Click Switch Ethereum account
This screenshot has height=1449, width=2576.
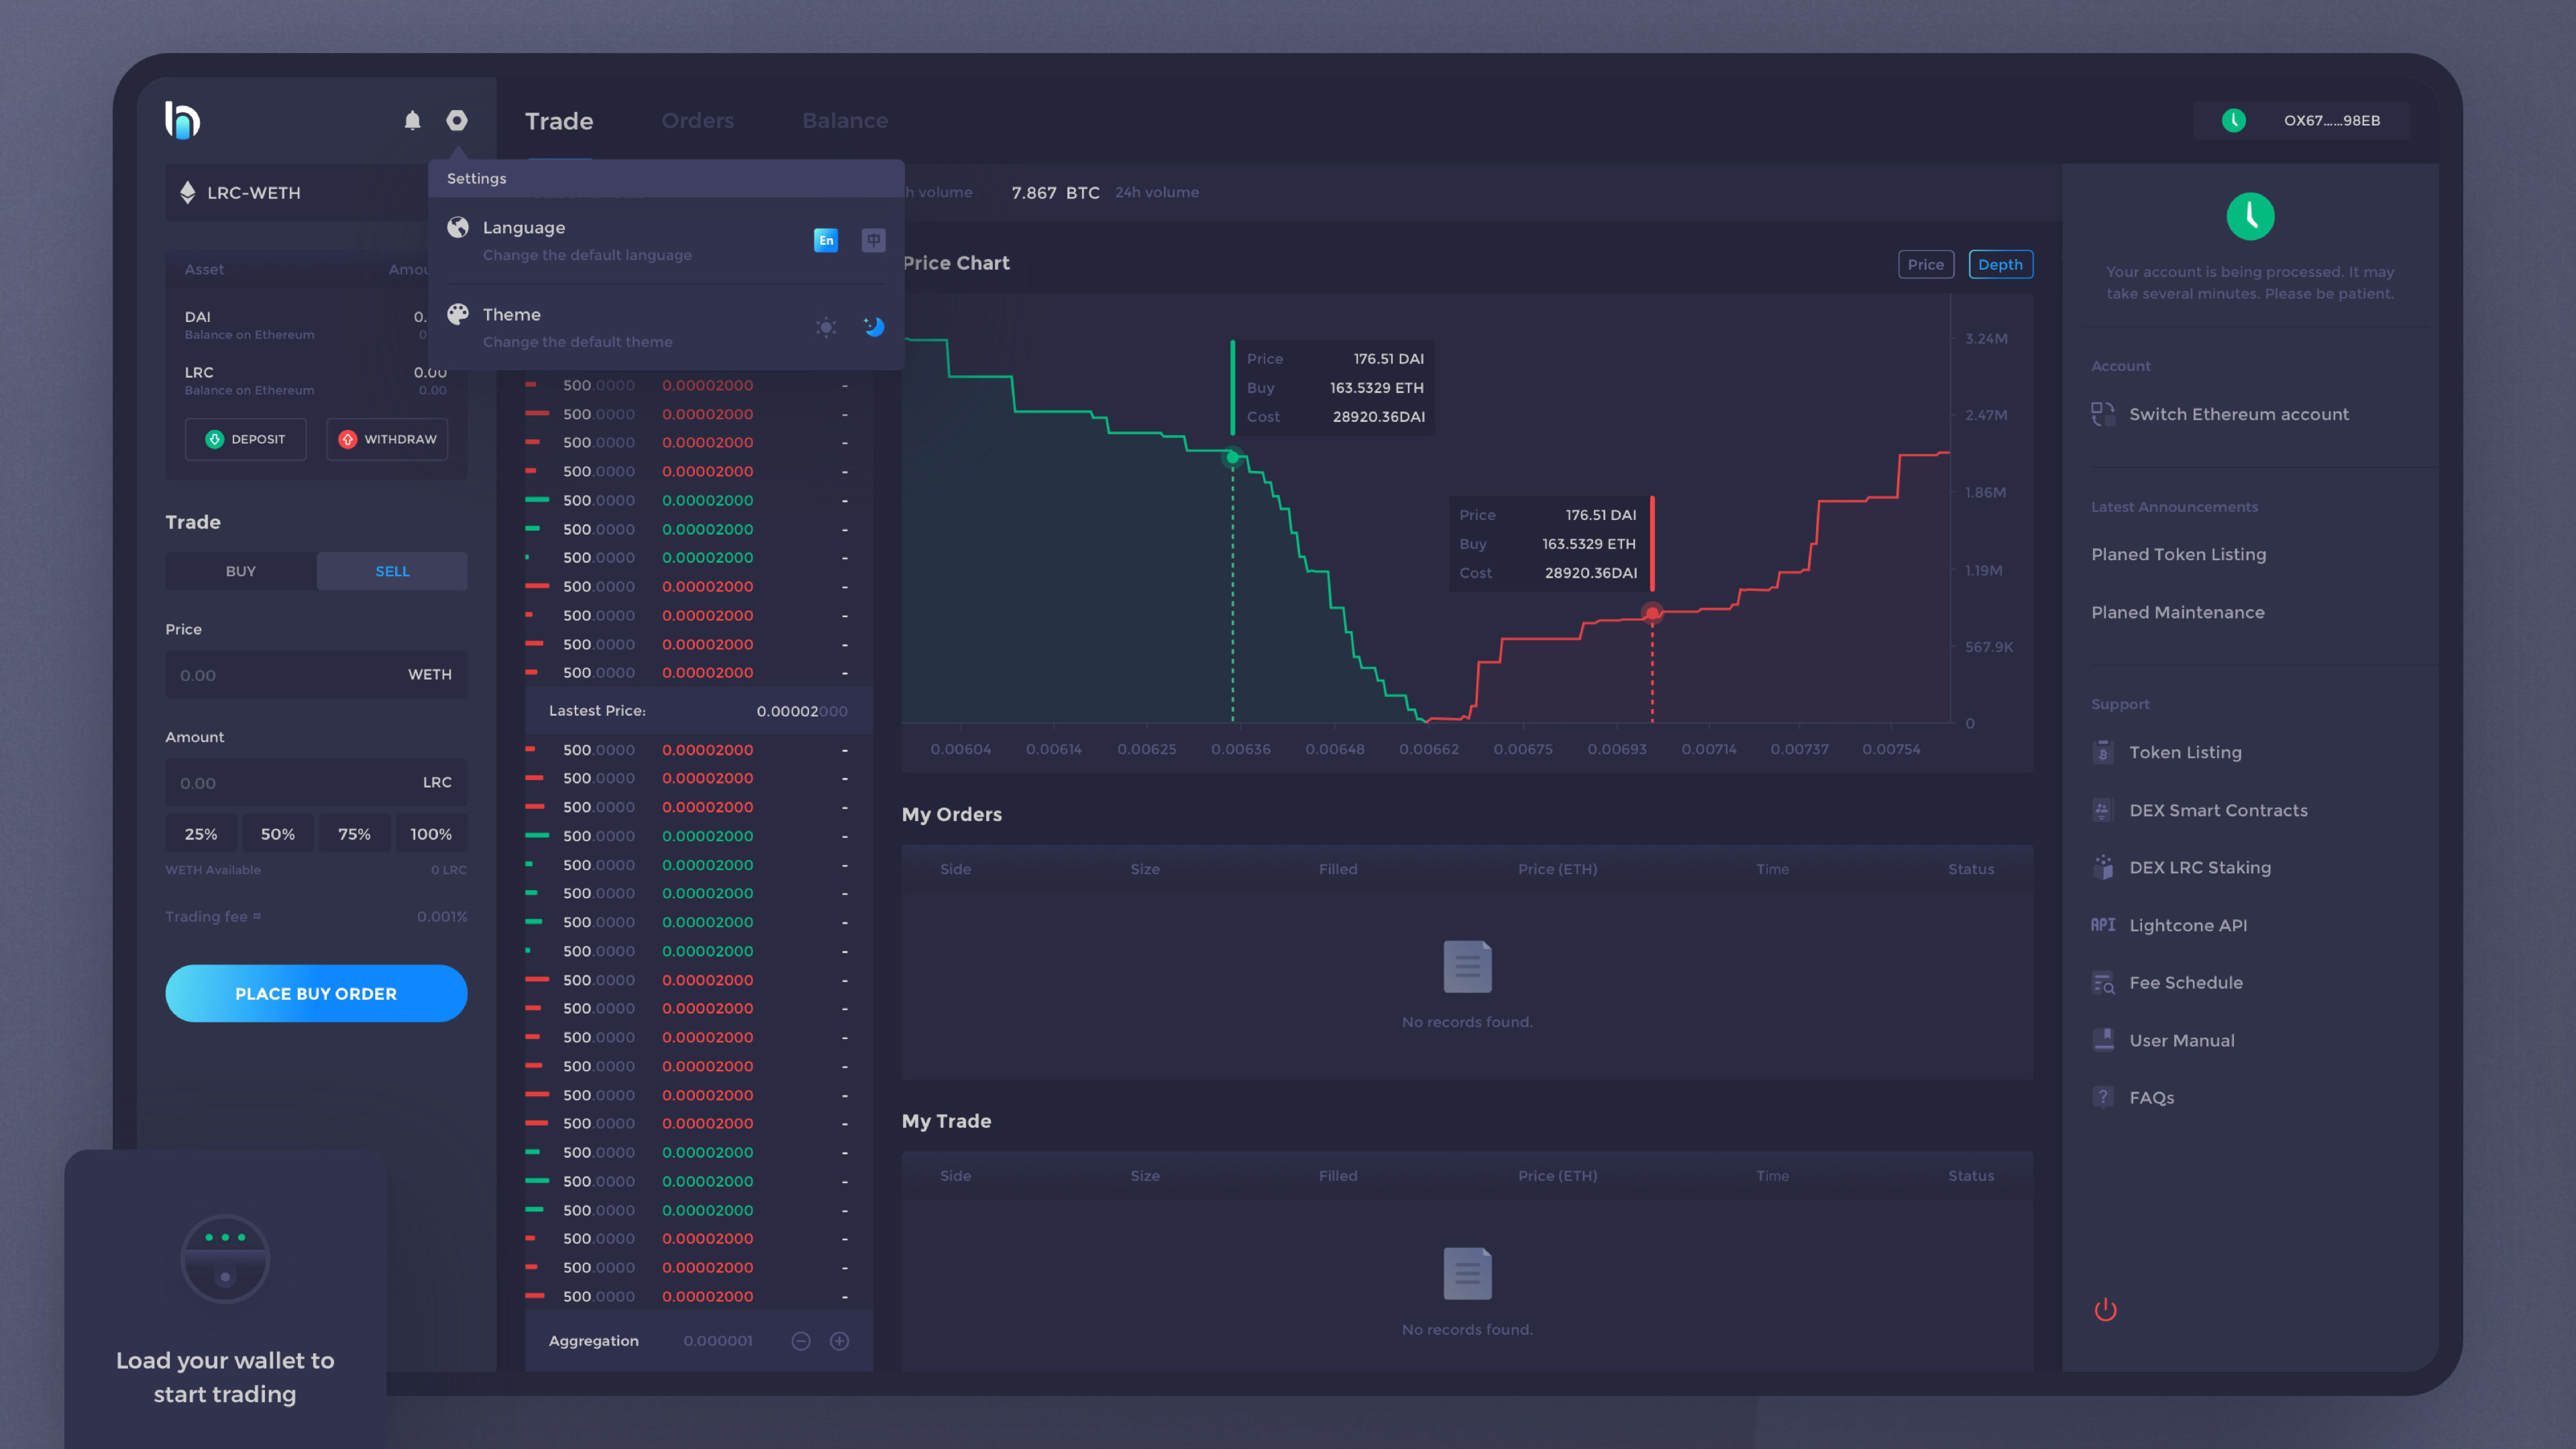2239,414
